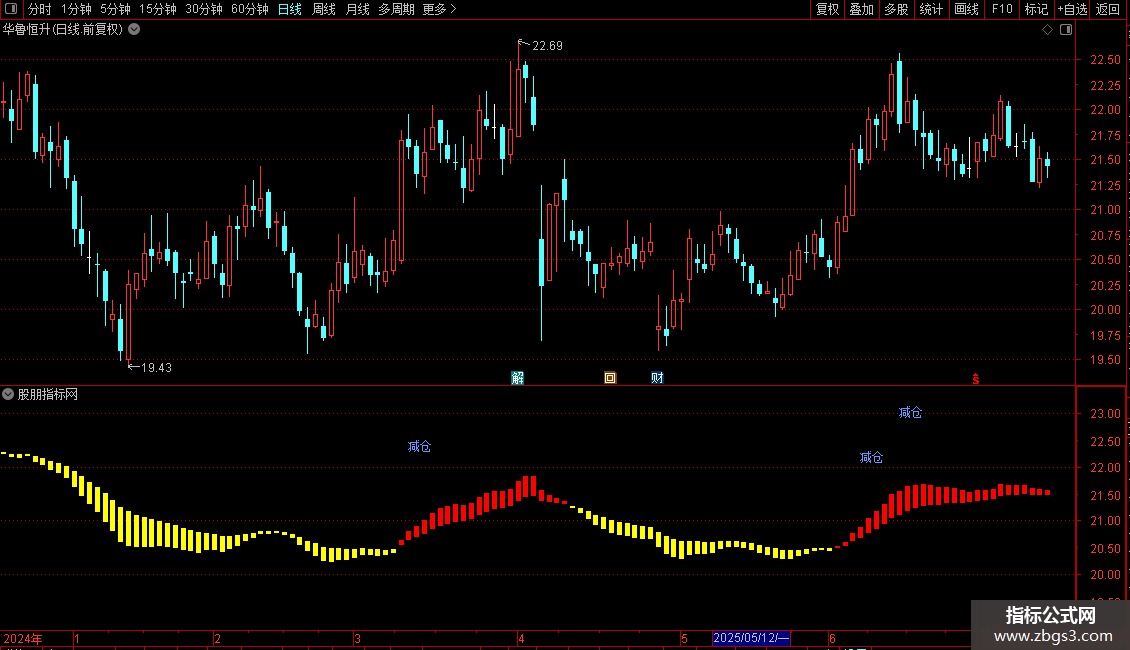Open dropdown beside 华鲁恒升 chart title
The image size is (1130, 650).
point(134,30)
